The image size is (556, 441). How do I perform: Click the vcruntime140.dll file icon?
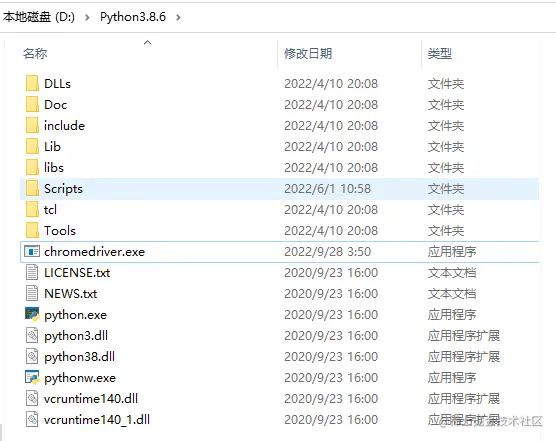click(x=32, y=398)
